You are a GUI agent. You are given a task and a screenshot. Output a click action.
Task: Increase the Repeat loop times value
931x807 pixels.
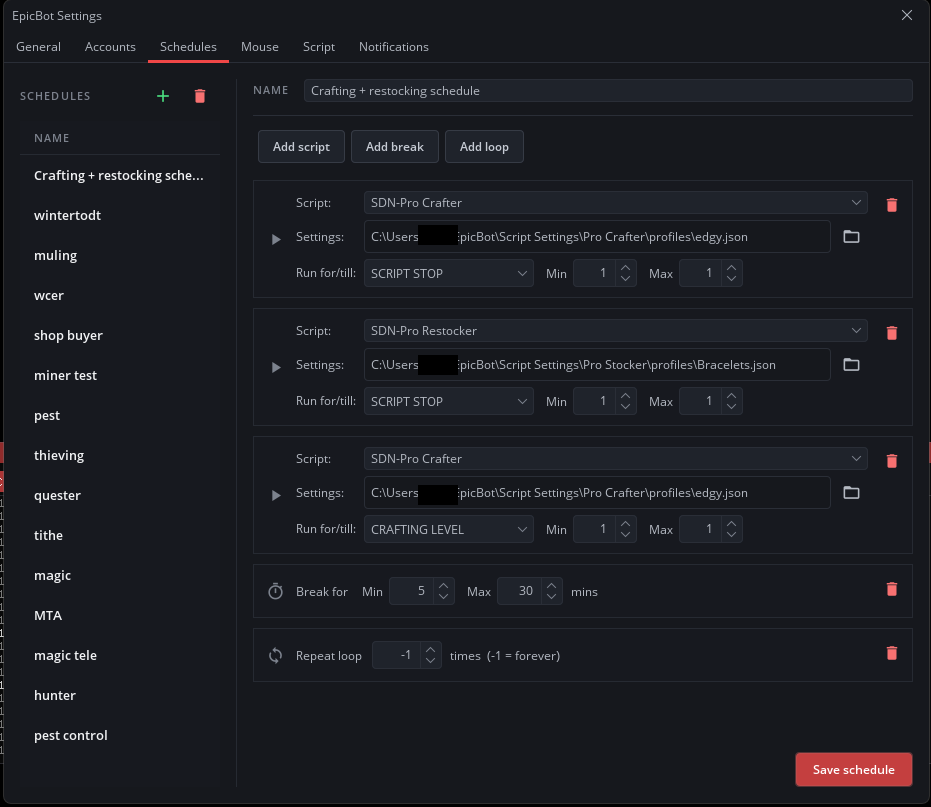point(430,650)
